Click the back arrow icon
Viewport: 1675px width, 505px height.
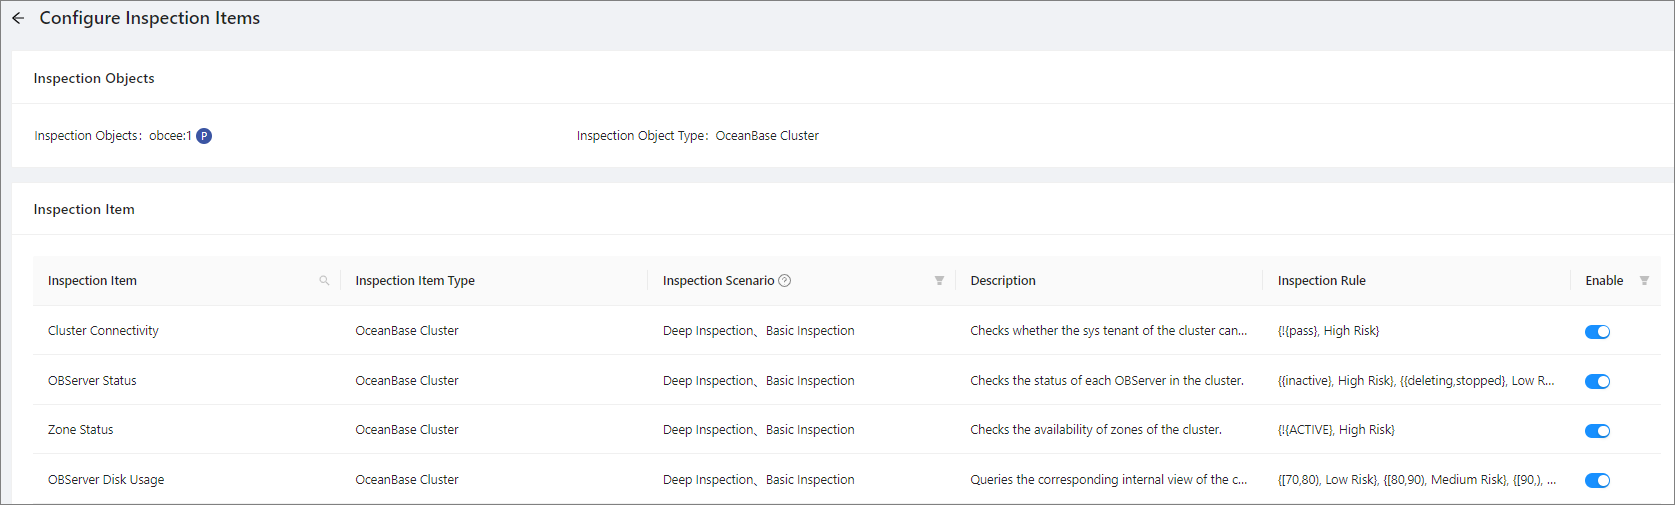[x=18, y=18]
